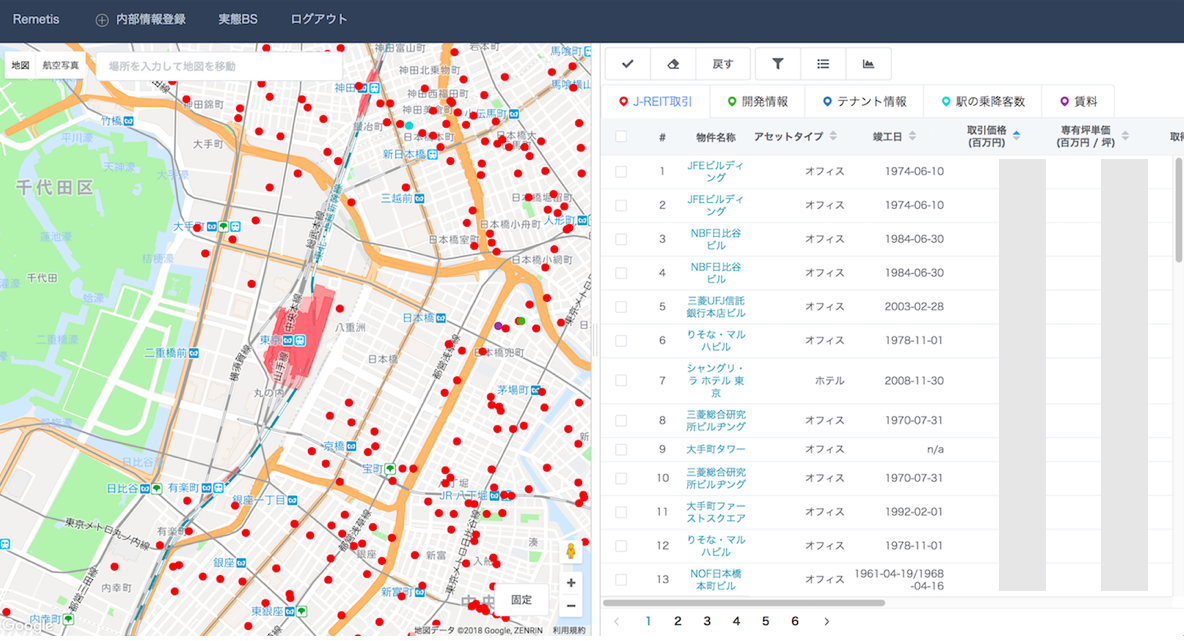Switch map to 航空写真 view
1184x641 pixels.
click(60, 66)
